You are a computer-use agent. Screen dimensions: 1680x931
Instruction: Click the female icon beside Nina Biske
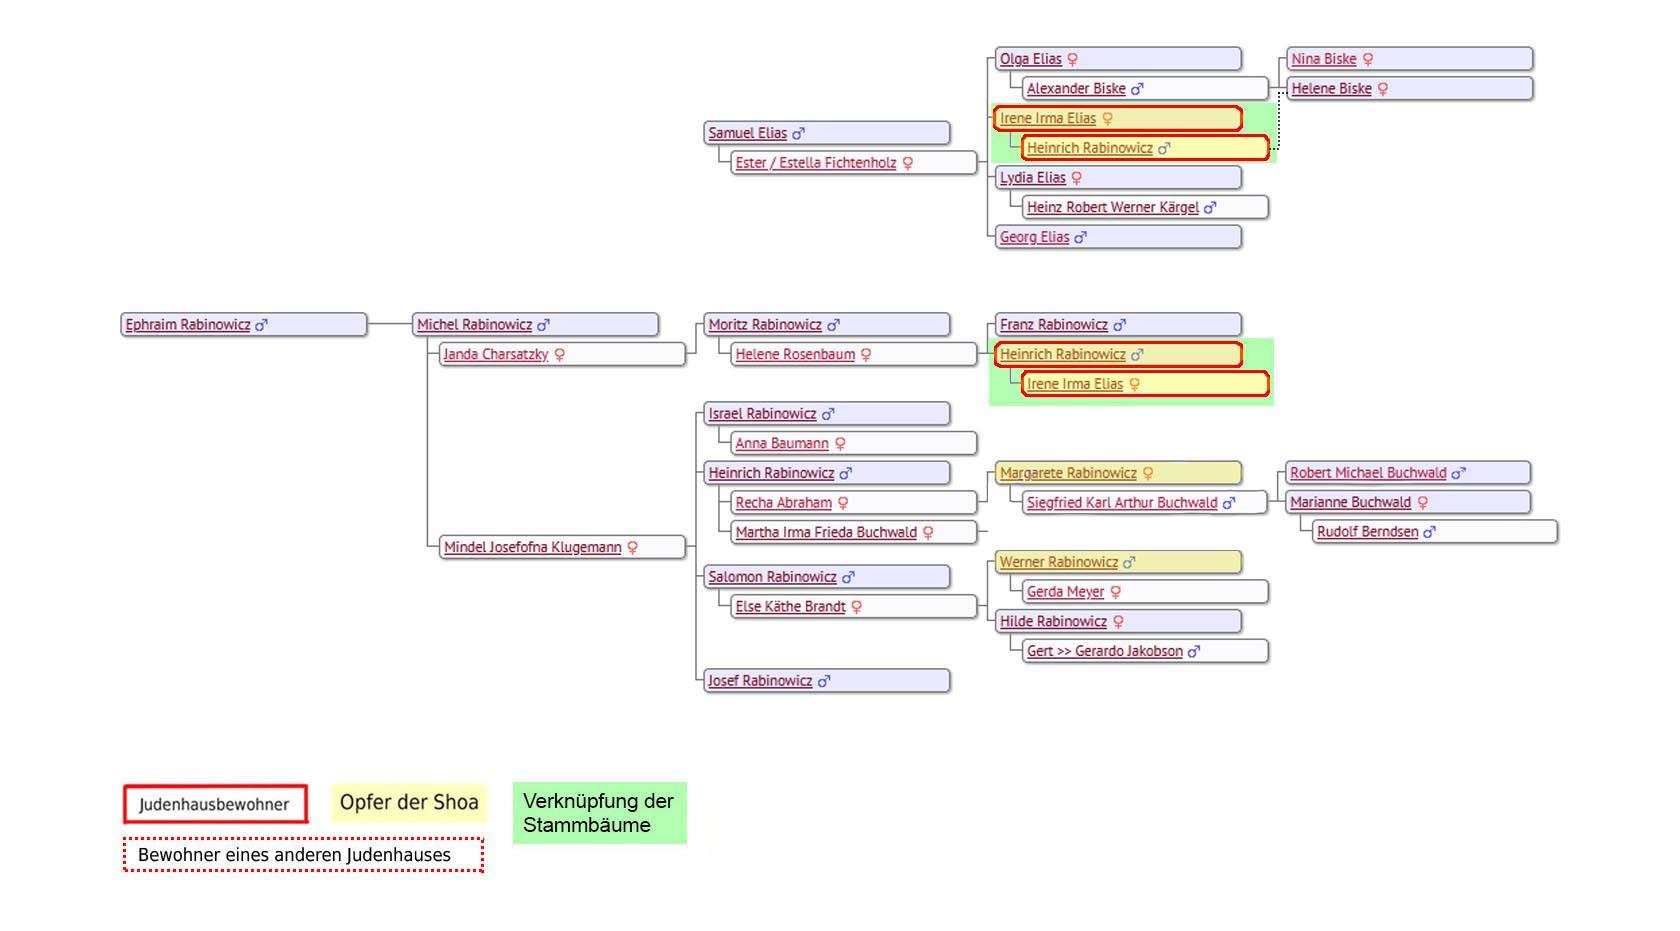click(x=1368, y=60)
